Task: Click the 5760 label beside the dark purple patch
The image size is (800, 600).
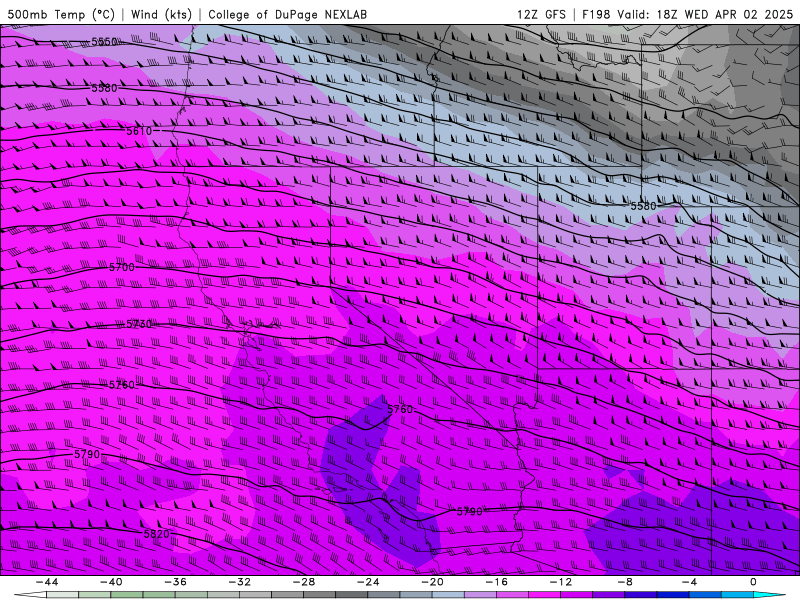Action: pyautogui.click(x=399, y=409)
